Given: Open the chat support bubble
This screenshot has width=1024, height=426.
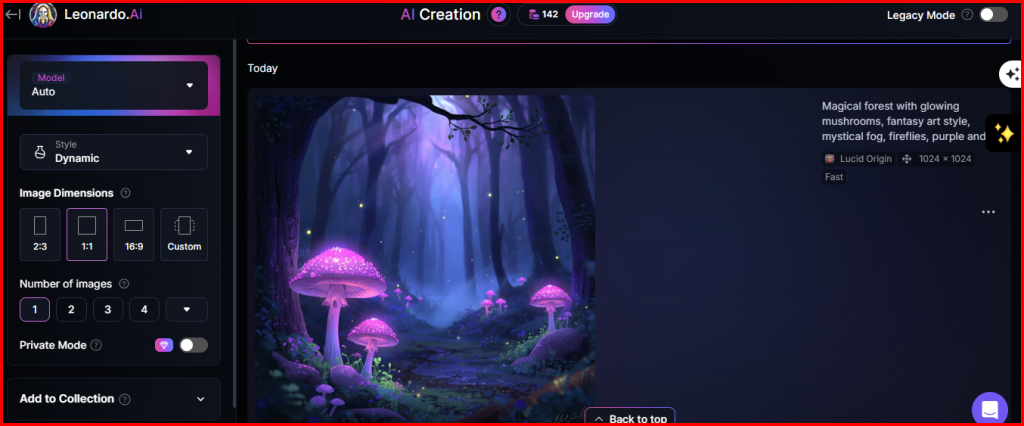Looking at the screenshot, I should (x=989, y=409).
